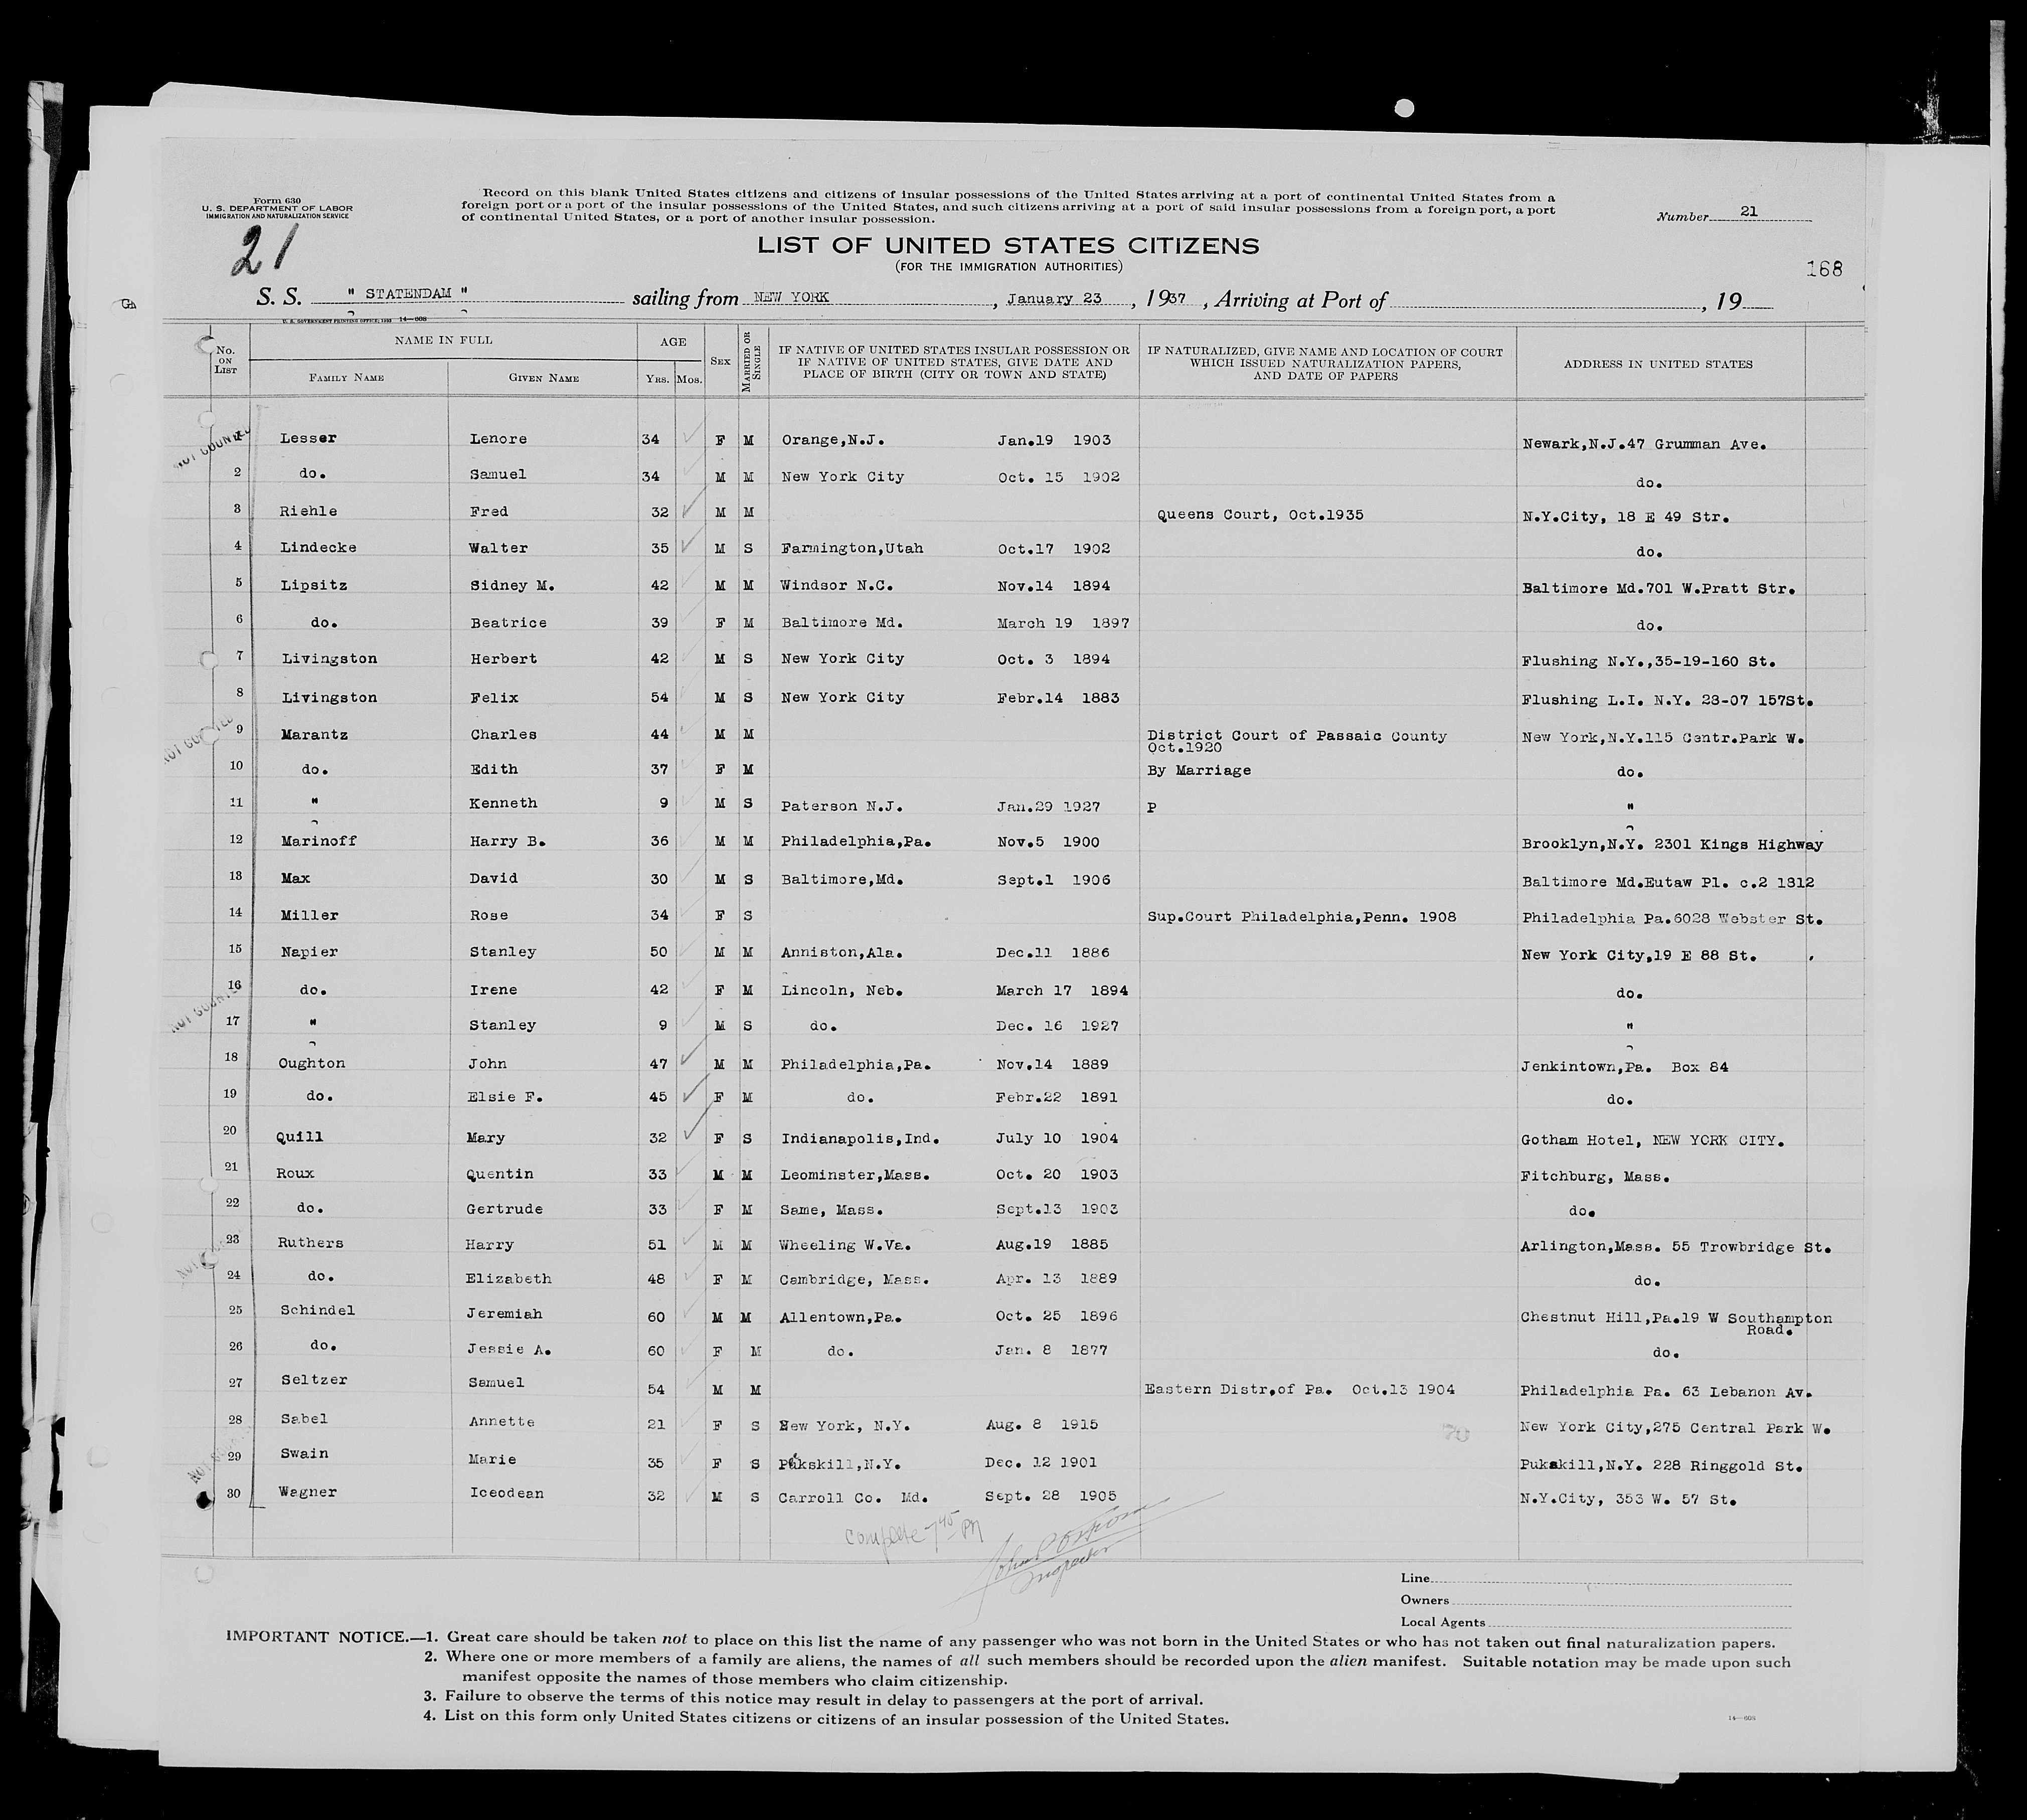This screenshot has height=1820, width=2027.
Task: Select family name 'Miller'
Action: coord(309,915)
